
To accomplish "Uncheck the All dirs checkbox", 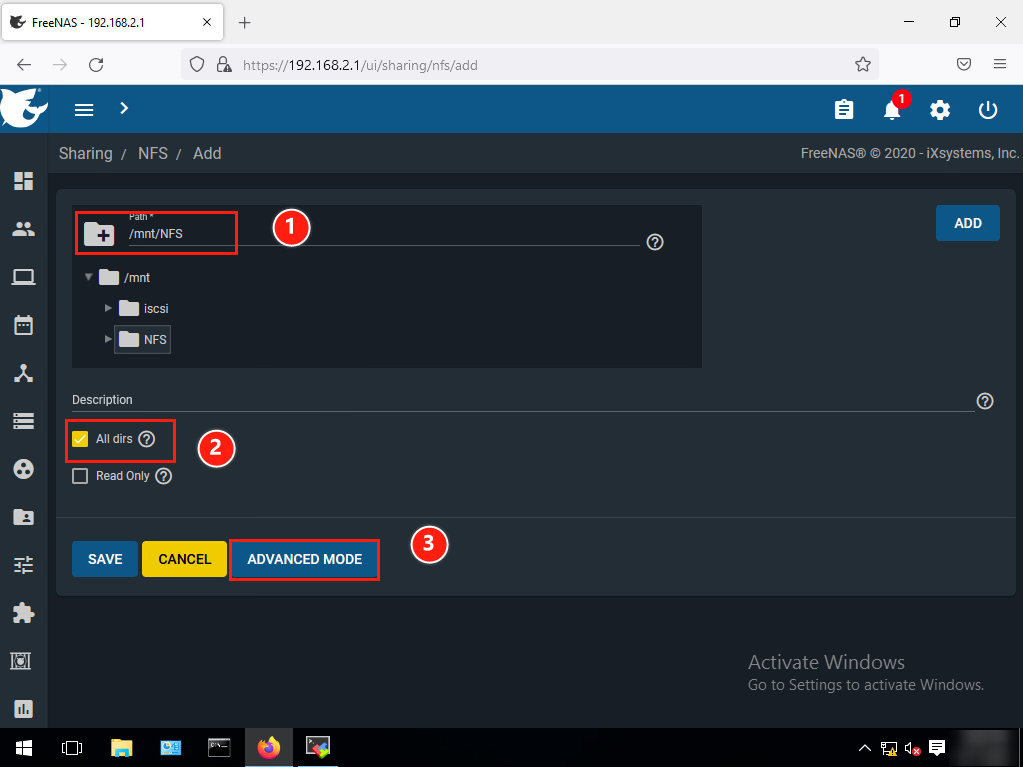I will 80,439.
